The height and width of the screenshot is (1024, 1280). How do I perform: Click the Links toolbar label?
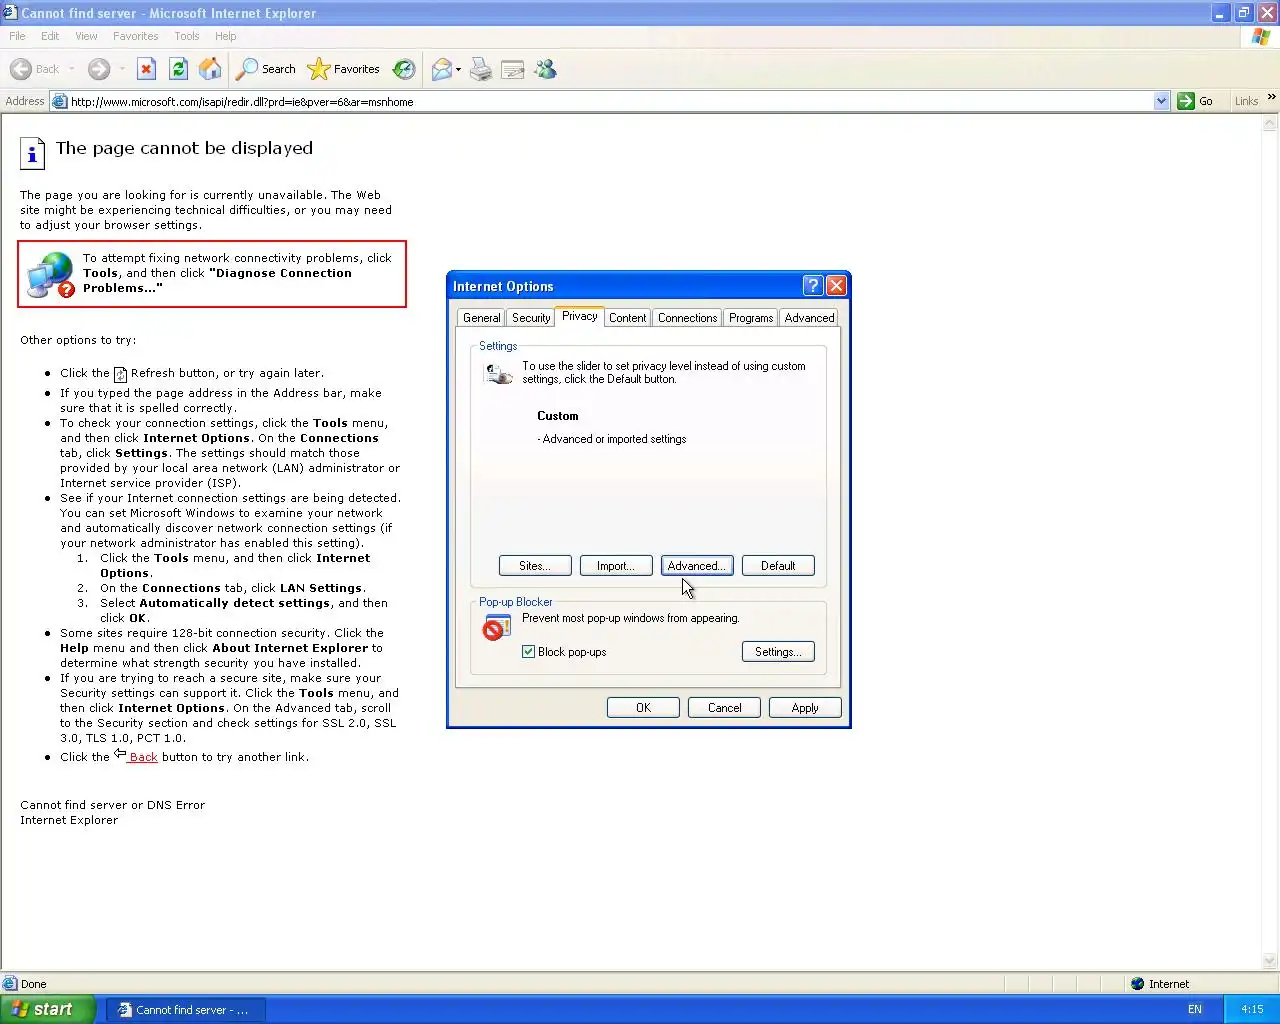click(x=1246, y=101)
